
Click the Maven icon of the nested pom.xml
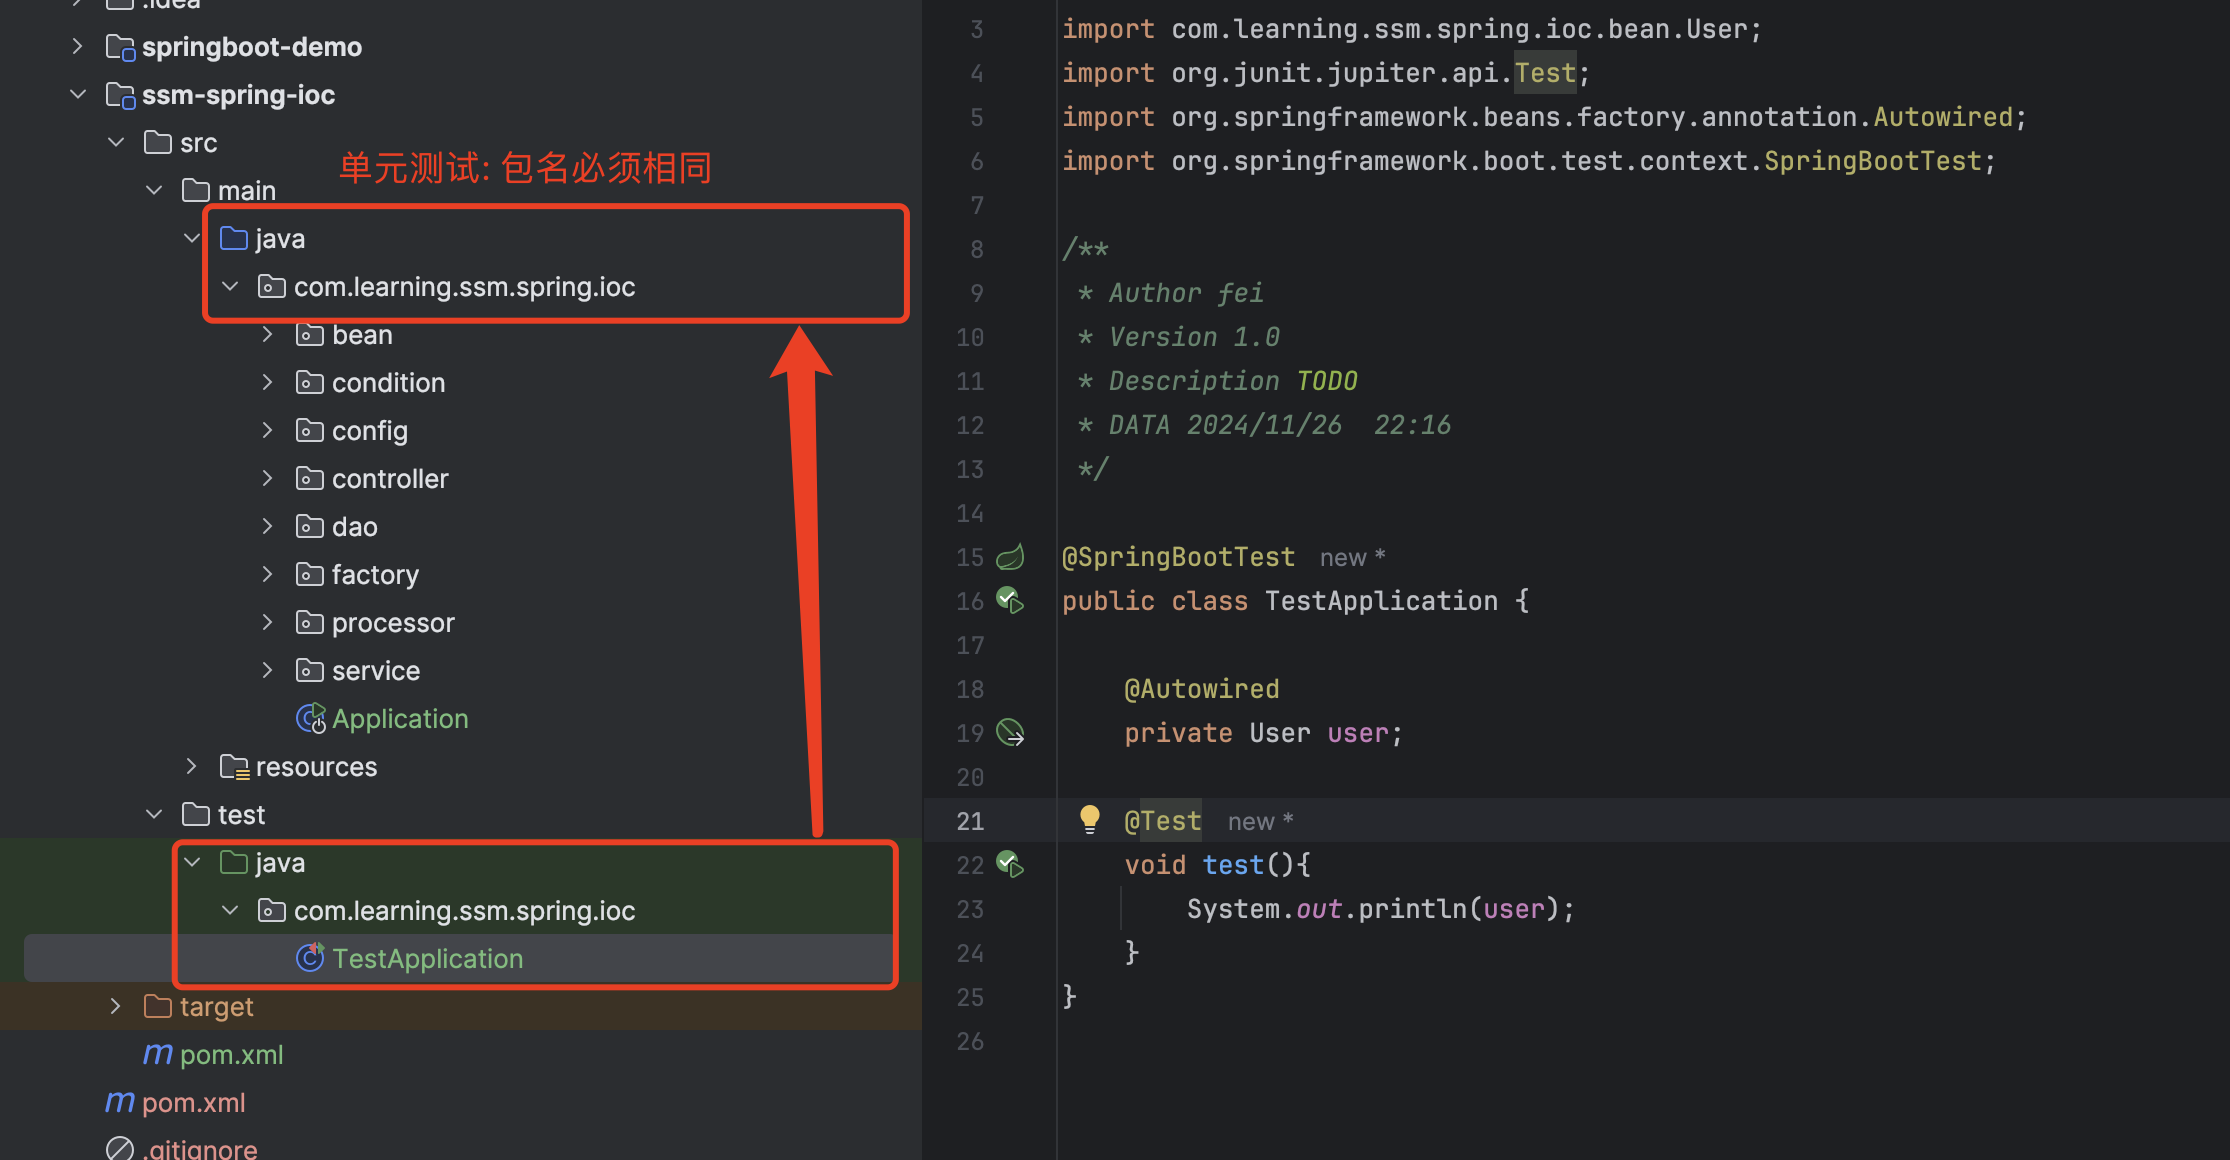158,1054
